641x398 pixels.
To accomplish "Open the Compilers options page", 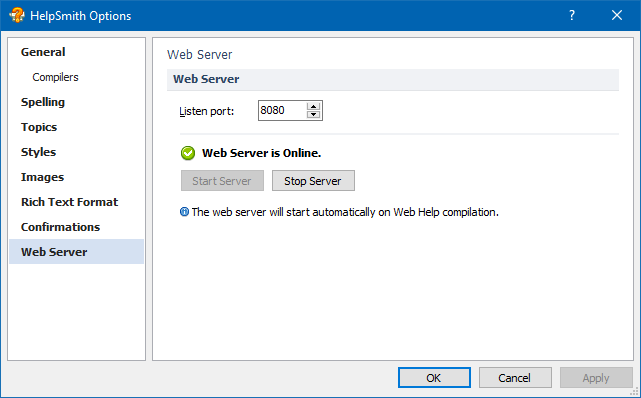I will (76, 77).
